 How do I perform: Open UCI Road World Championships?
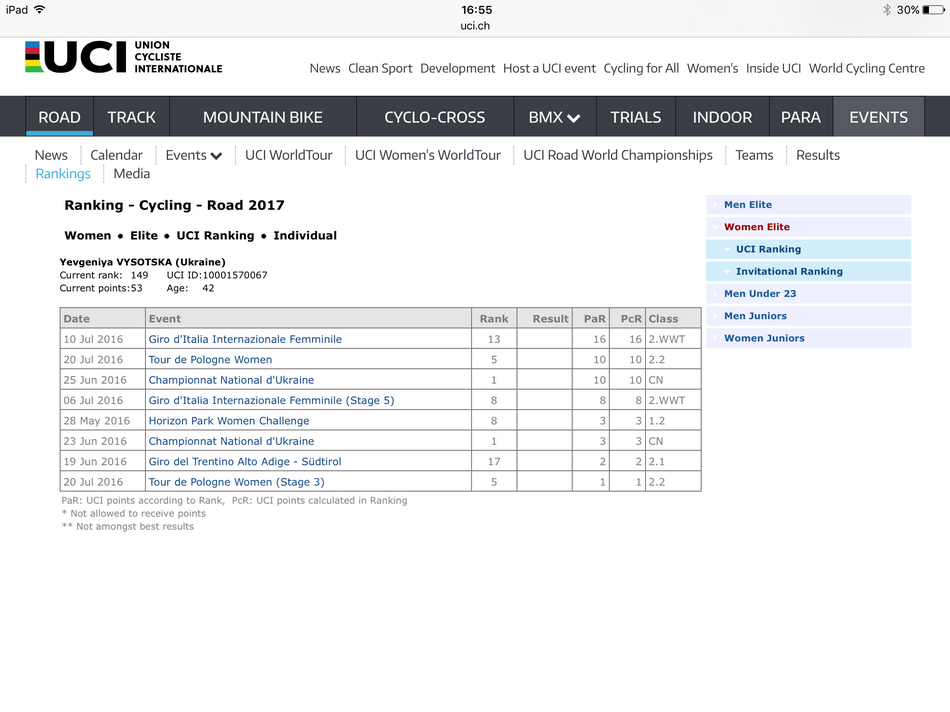click(618, 155)
